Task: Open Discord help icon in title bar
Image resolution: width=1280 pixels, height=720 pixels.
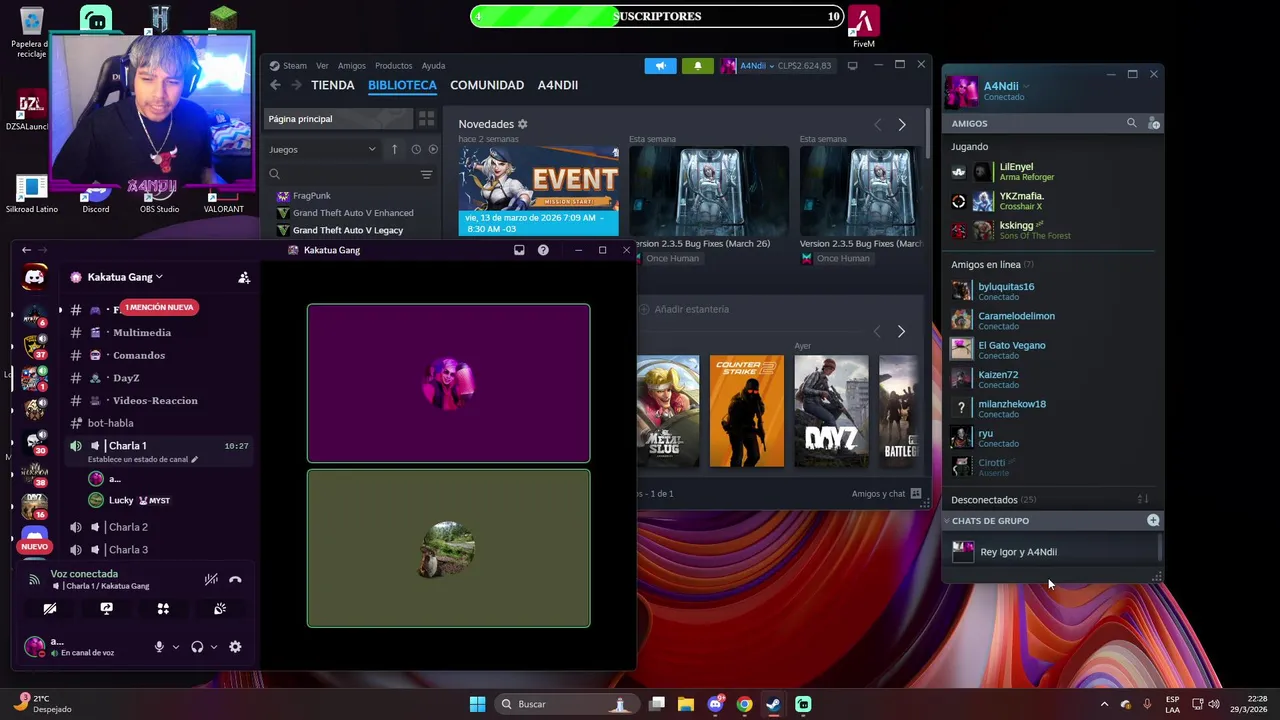Action: click(543, 250)
